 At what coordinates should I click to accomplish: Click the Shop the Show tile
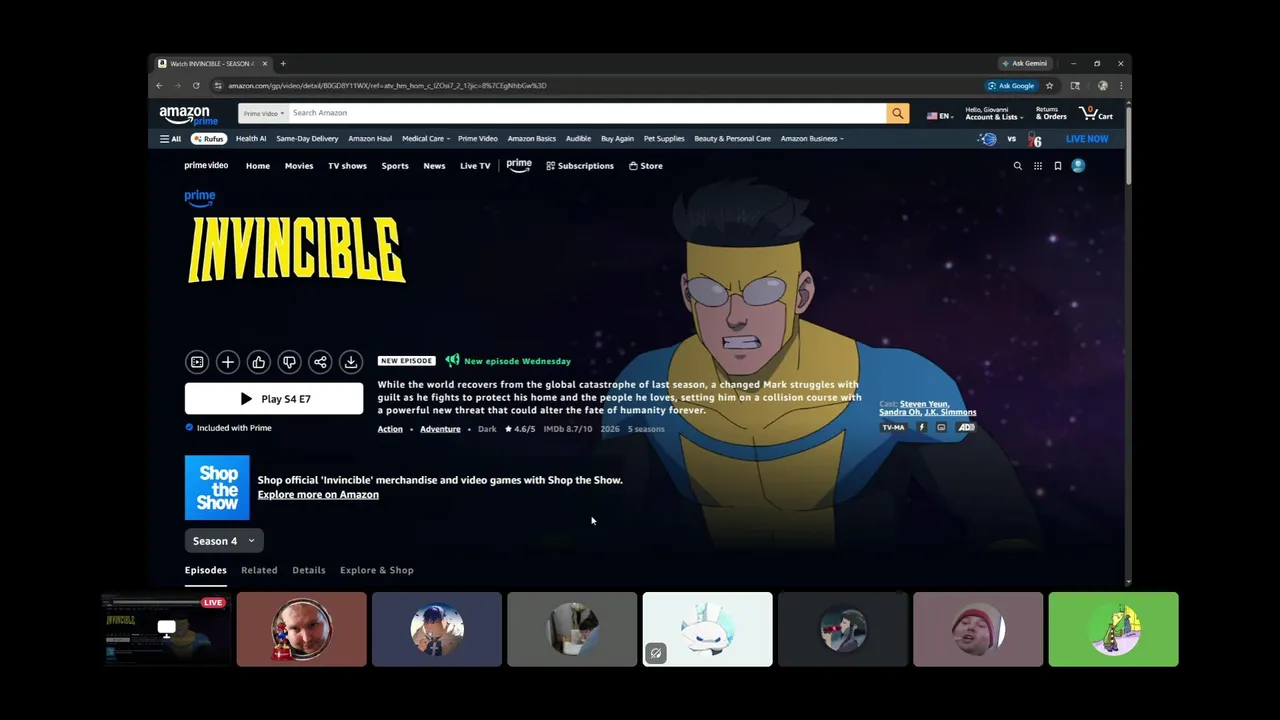pyautogui.click(x=217, y=488)
